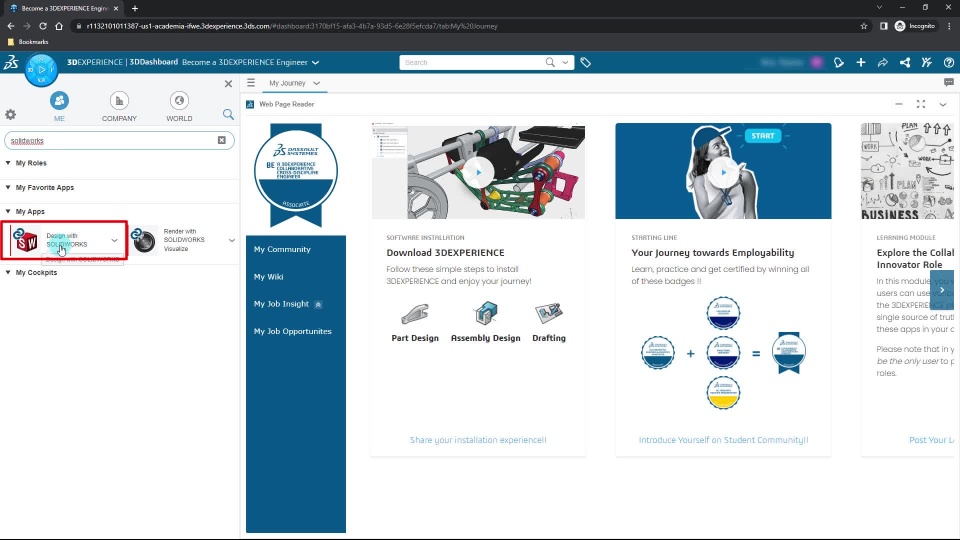The width and height of the screenshot is (960, 540).
Task: Collapse the My Roles section
Action: tap(8, 163)
